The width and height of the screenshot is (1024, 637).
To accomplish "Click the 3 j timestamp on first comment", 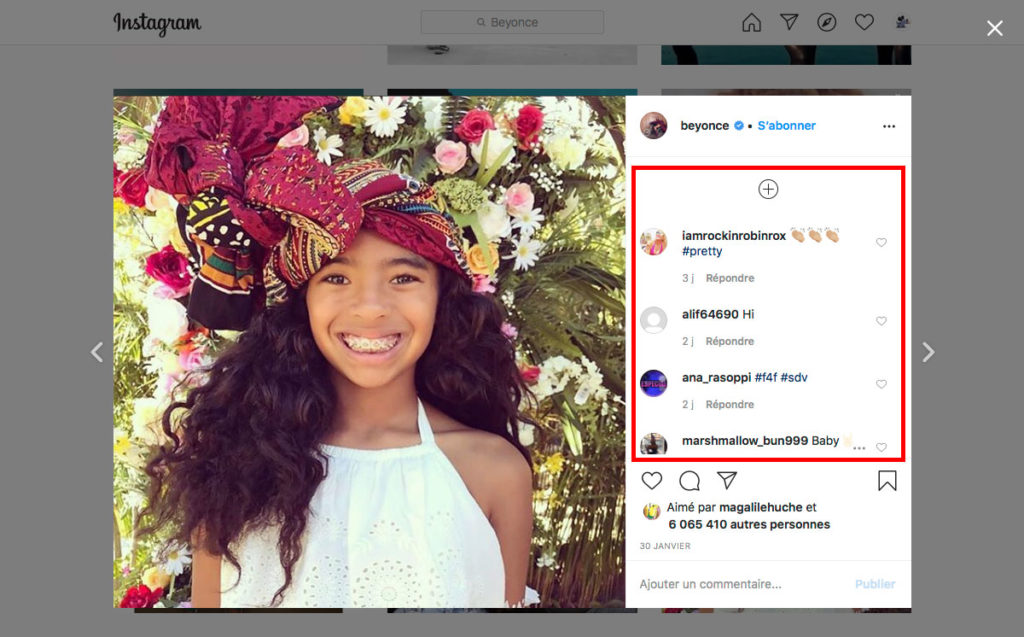I will (688, 278).
